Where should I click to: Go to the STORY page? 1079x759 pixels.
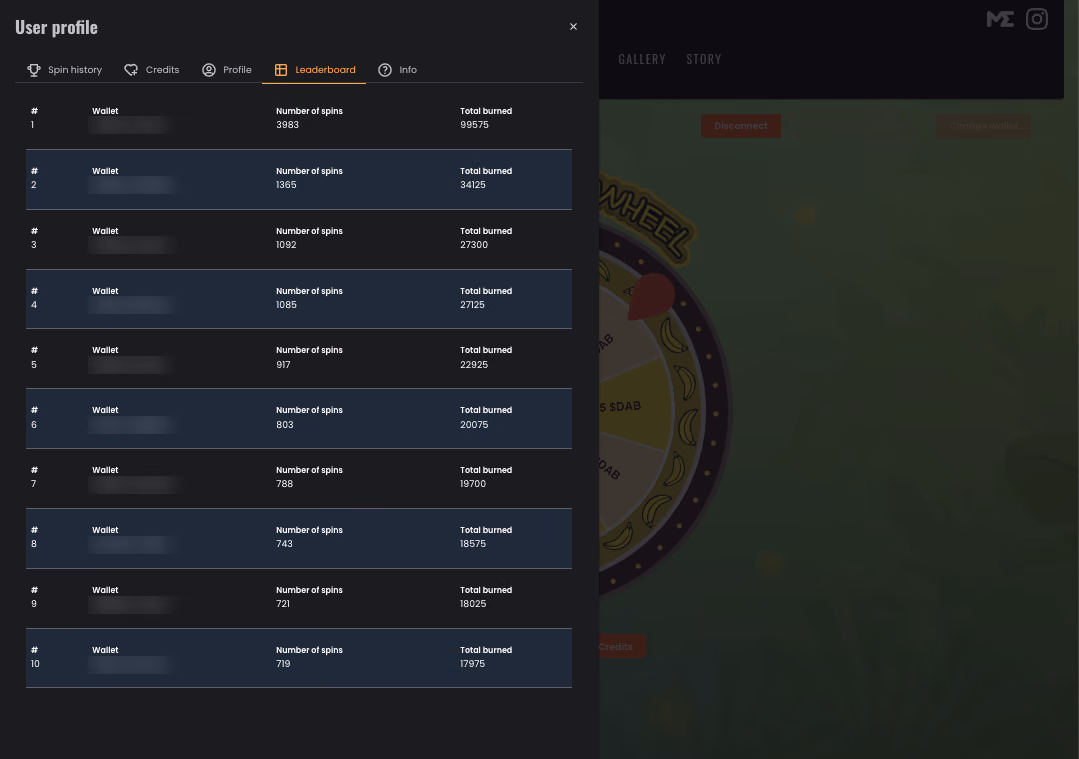(703, 59)
